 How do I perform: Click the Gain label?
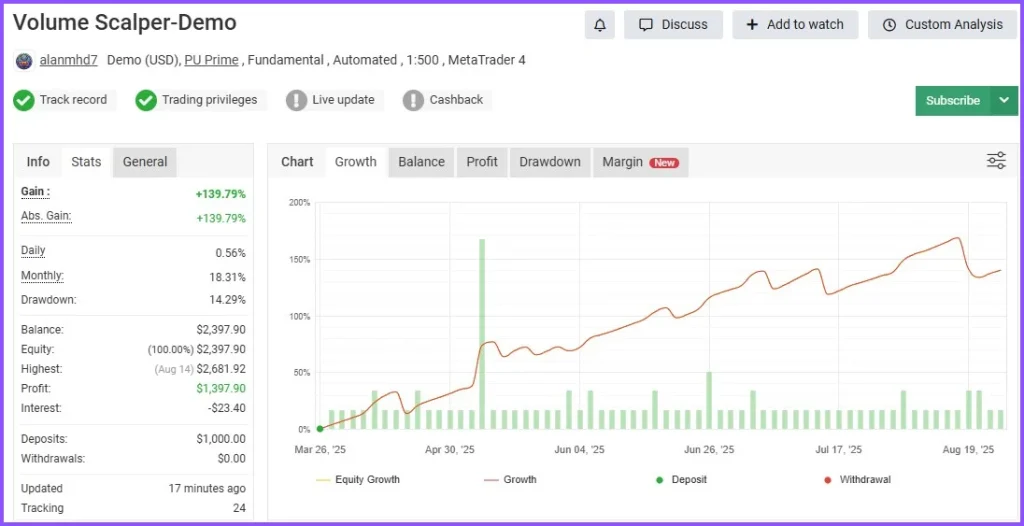(x=35, y=192)
